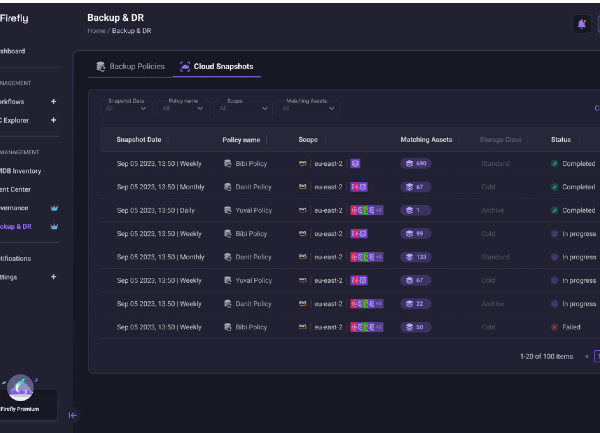Open the Policy name filter dropdown

coord(183,108)
